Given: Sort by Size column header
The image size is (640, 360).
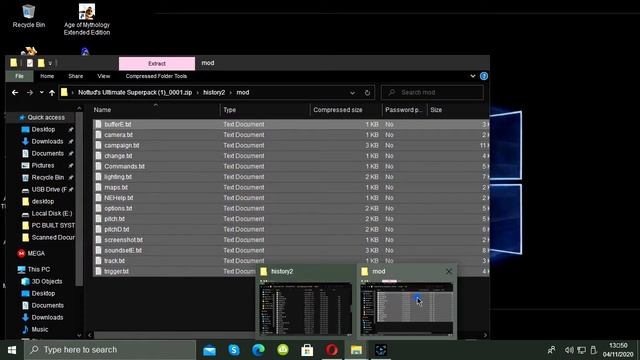Looking at the screenshot, I should tap(457, 110).
